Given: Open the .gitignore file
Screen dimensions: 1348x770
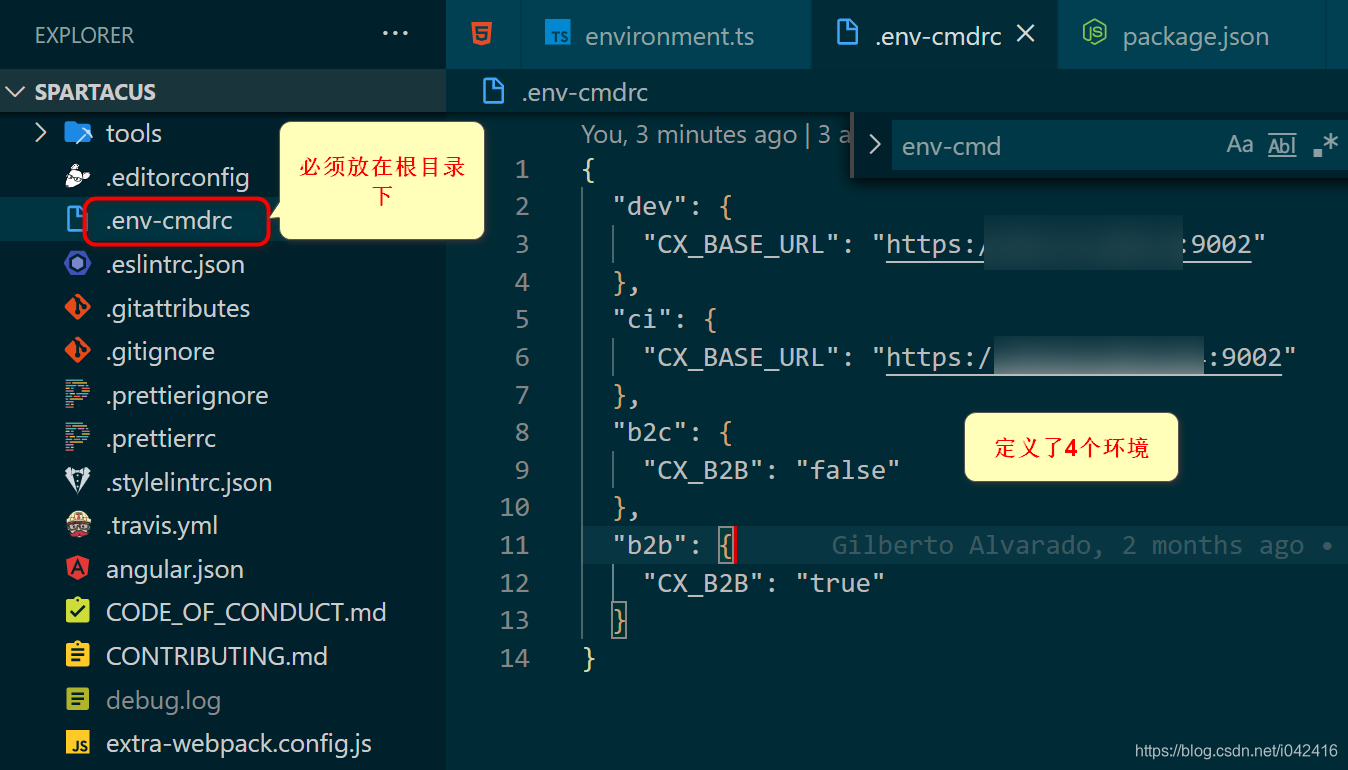Looking at the screenshot, I should 160,352.
